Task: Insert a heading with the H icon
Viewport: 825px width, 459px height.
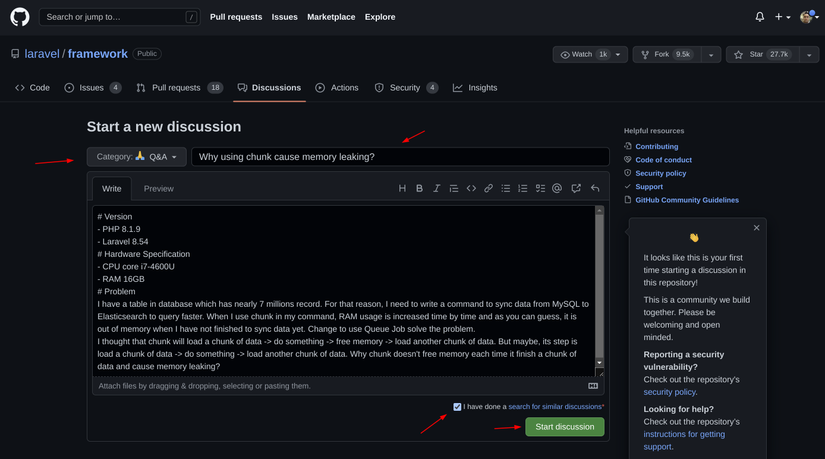Action: (402, 188)
